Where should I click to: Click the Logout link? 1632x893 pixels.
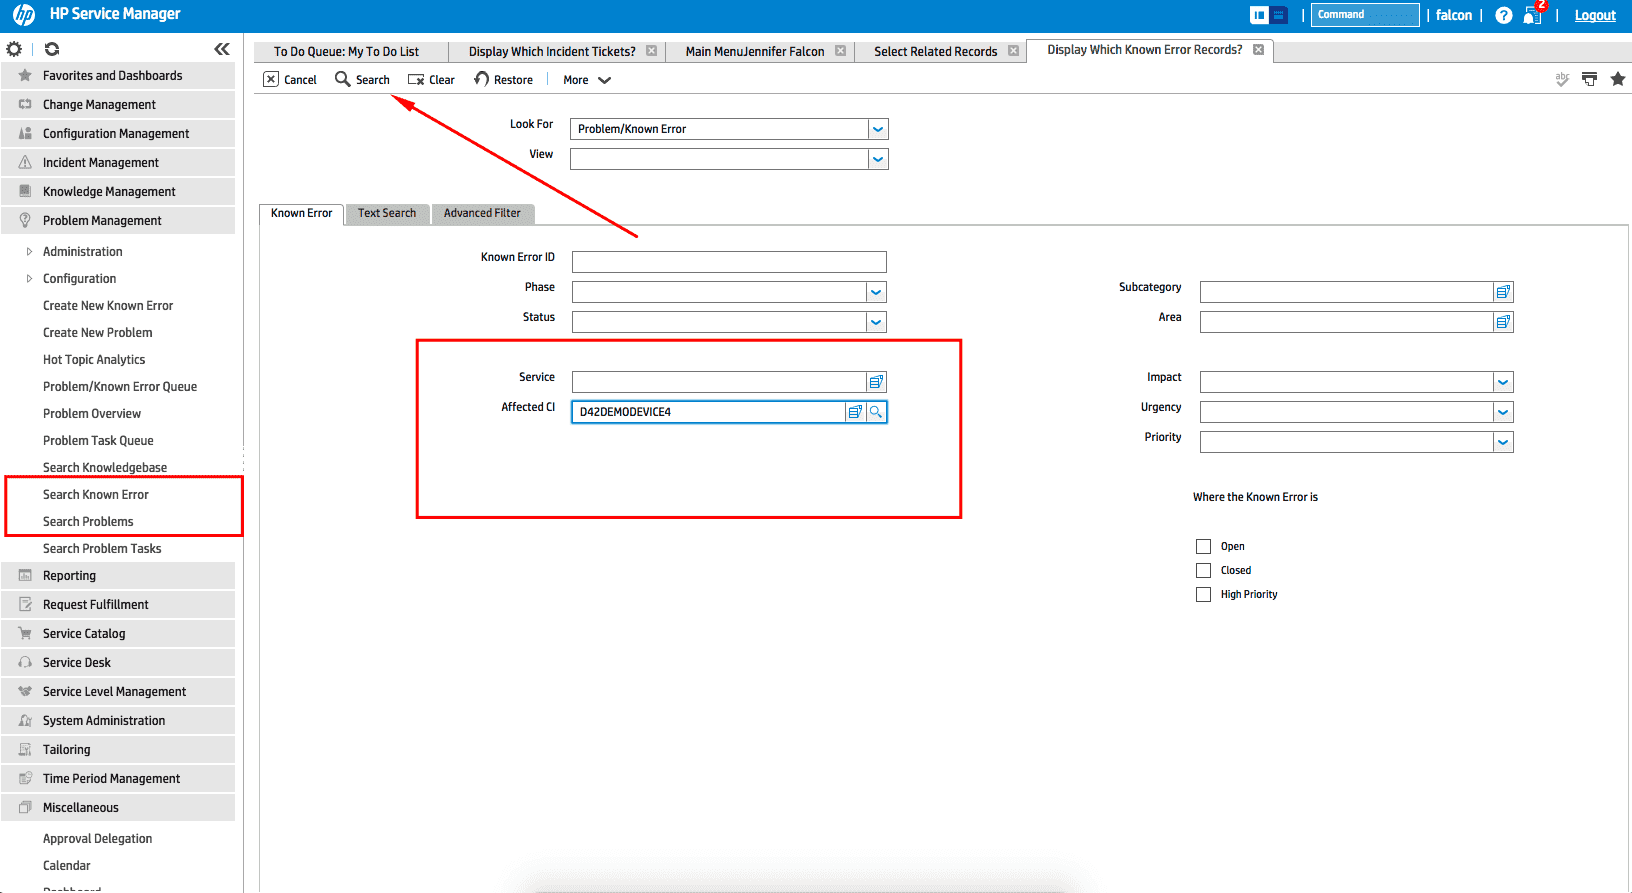(1595, 15)
